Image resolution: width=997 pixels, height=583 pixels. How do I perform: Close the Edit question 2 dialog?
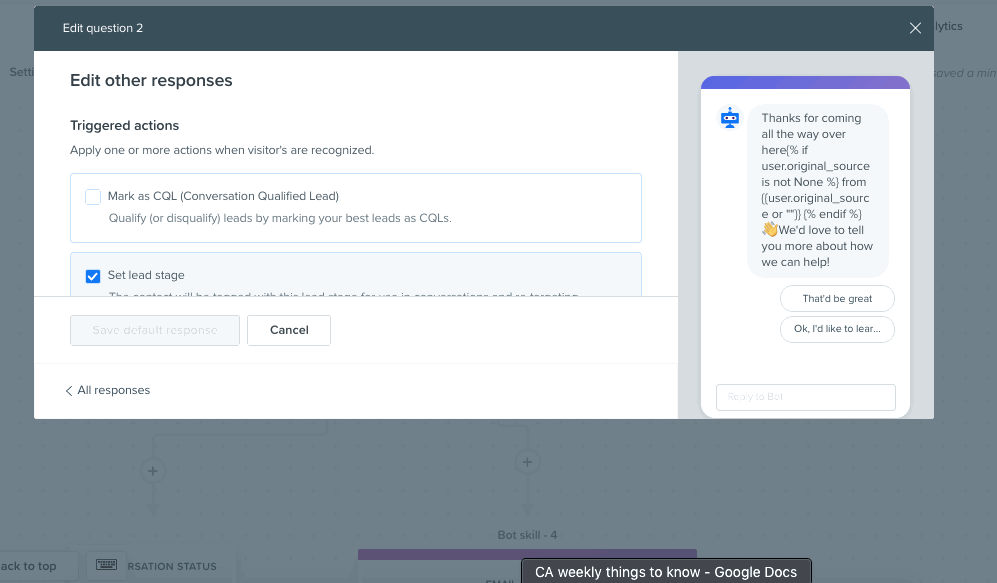pyautogui.click(x=915, y=28)
